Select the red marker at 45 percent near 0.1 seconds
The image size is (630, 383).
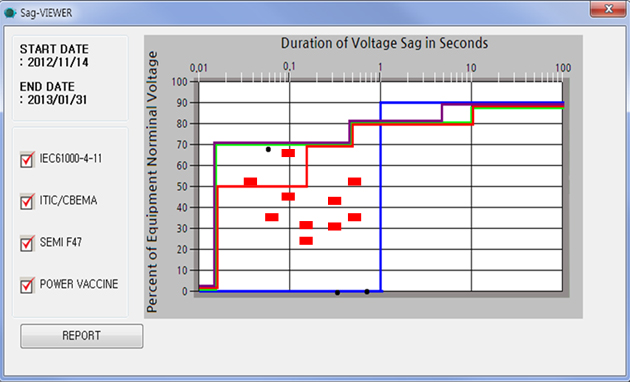[x=288, y=197]
